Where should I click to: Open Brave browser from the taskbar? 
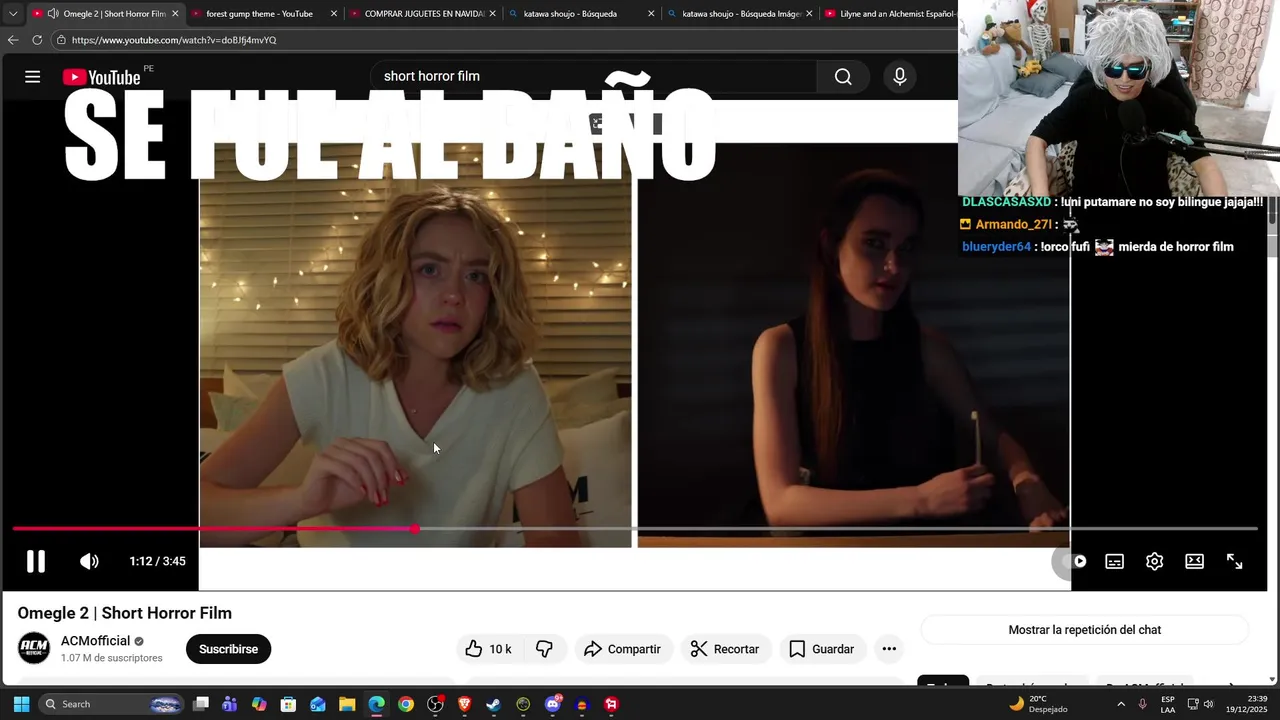464,704
